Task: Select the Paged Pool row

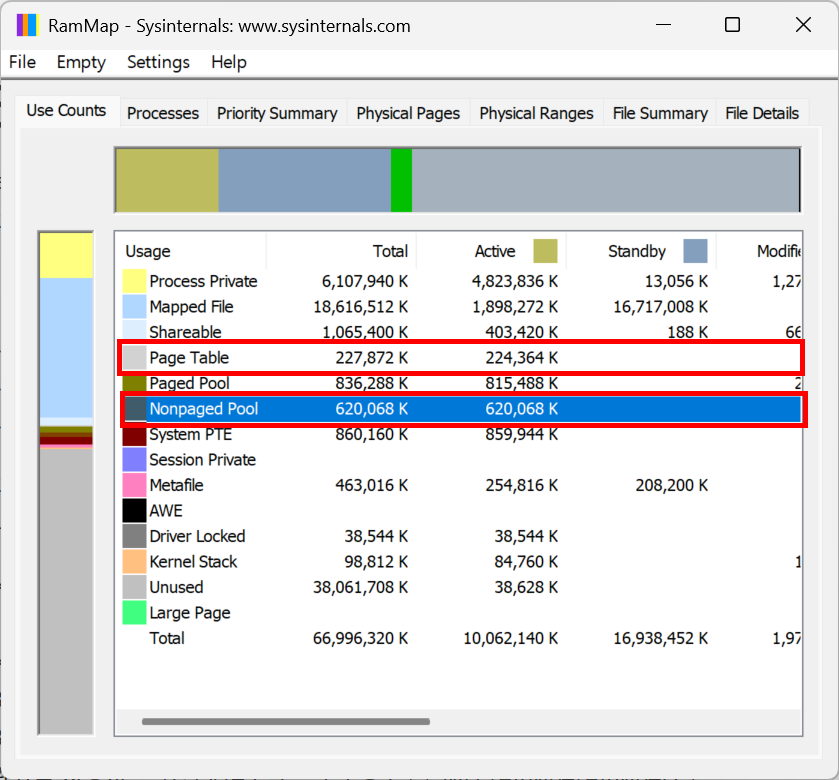Action: 459,383
